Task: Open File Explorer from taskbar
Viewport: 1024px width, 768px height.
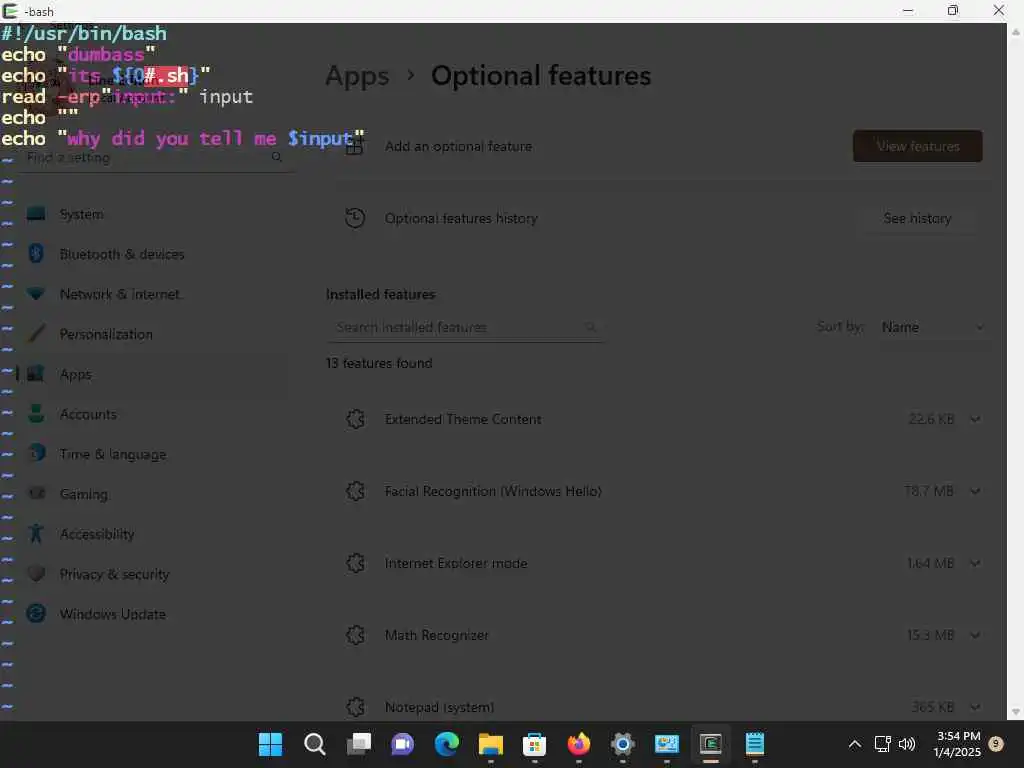Action: click(490, 744)
